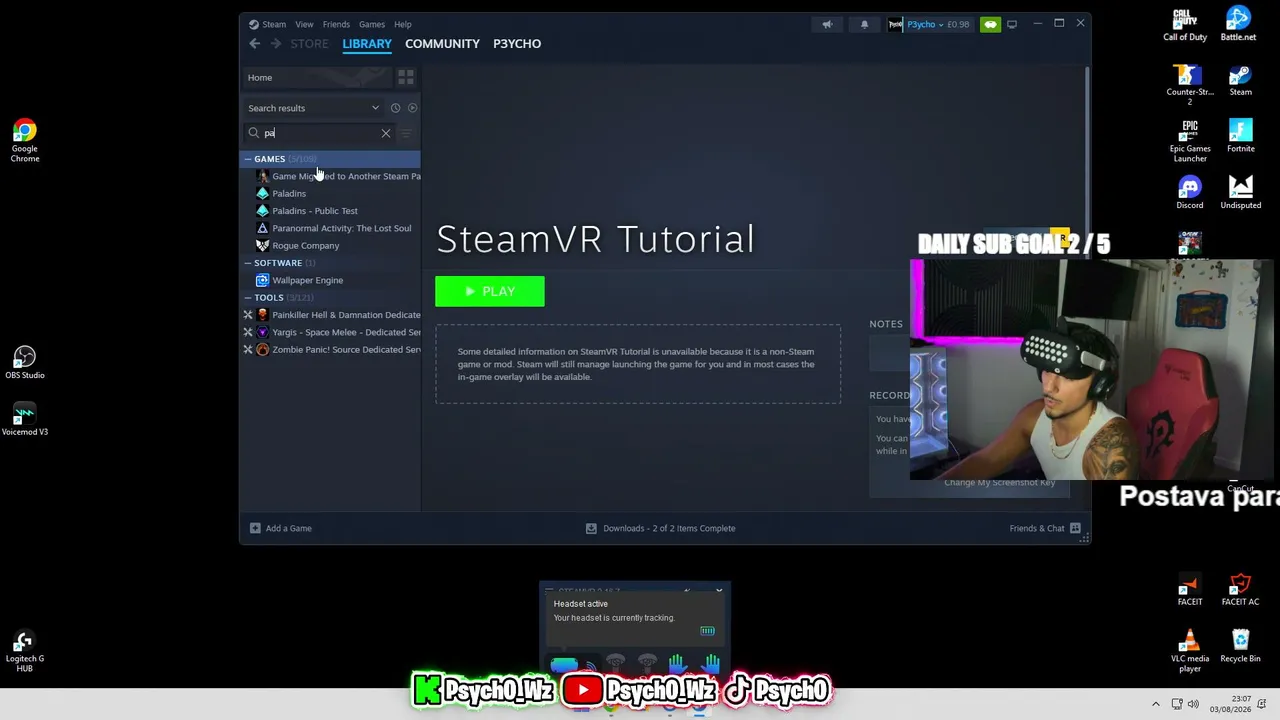1280x720 pixels.
Task: Collapse the SOFTWARE category in library
Action: (248, 263)
